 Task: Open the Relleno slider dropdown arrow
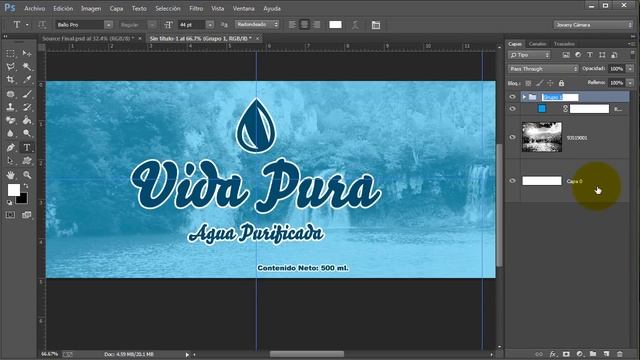pos(630,83)
